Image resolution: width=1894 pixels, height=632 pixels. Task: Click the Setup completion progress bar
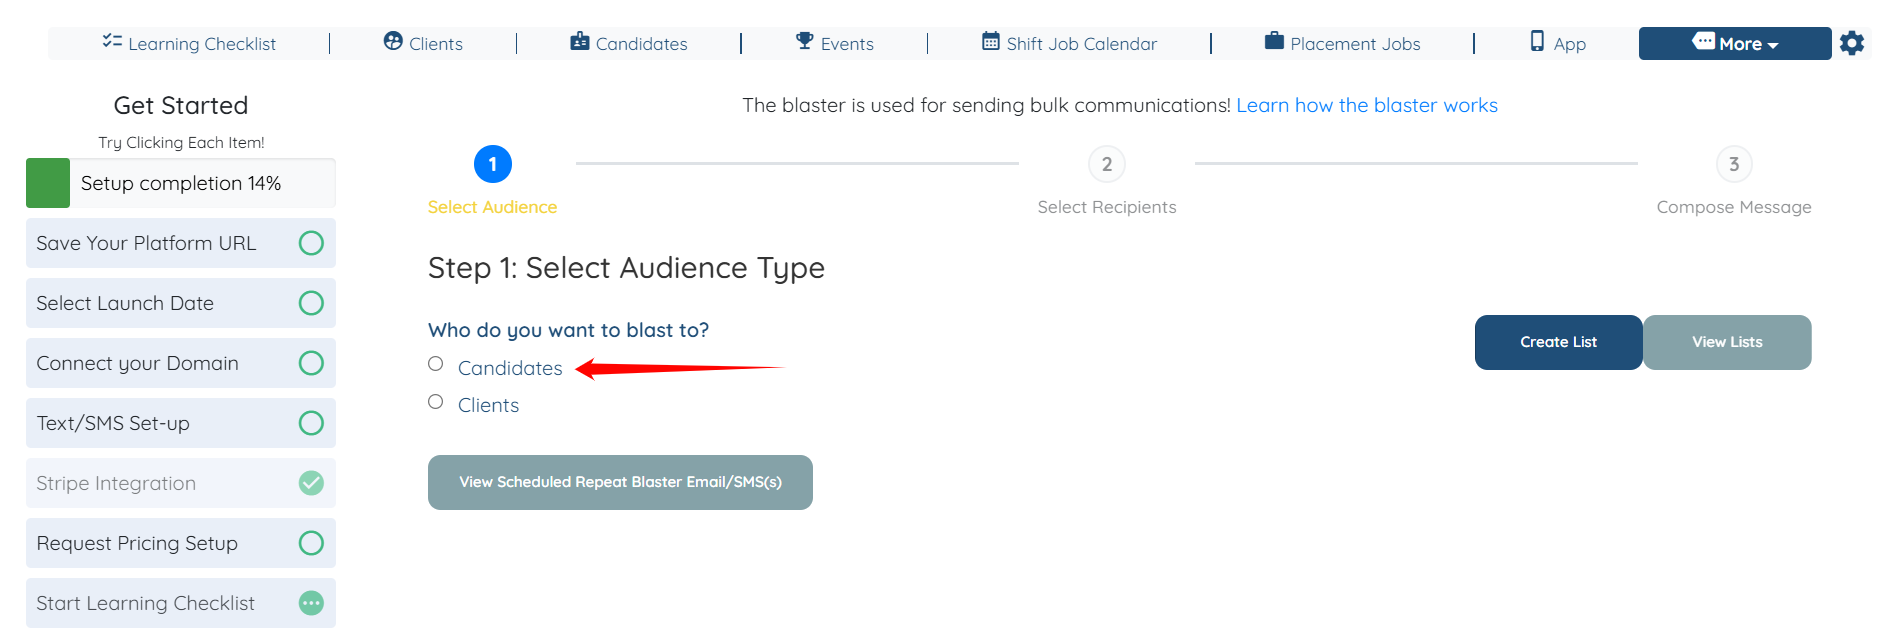click(181, 183)
